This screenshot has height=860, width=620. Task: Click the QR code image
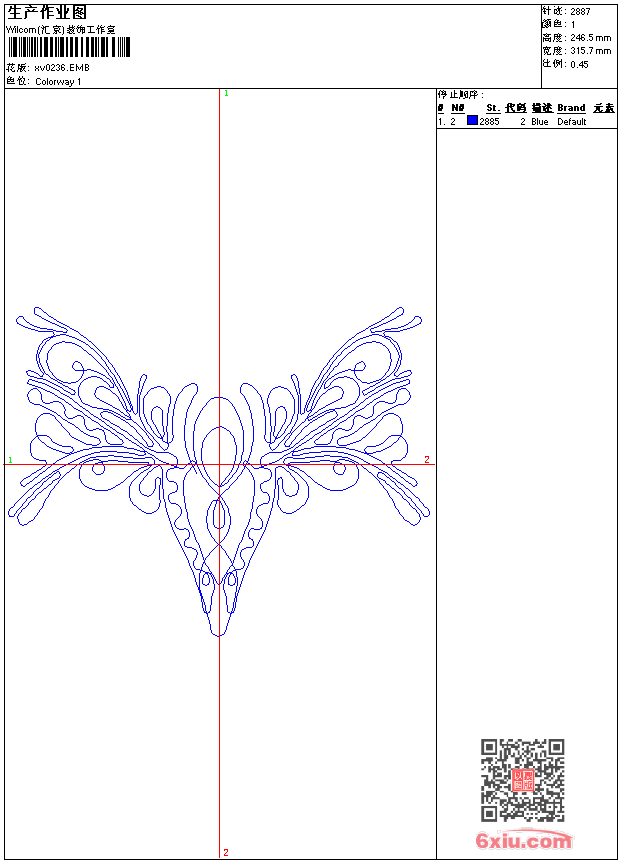(522, 780)
